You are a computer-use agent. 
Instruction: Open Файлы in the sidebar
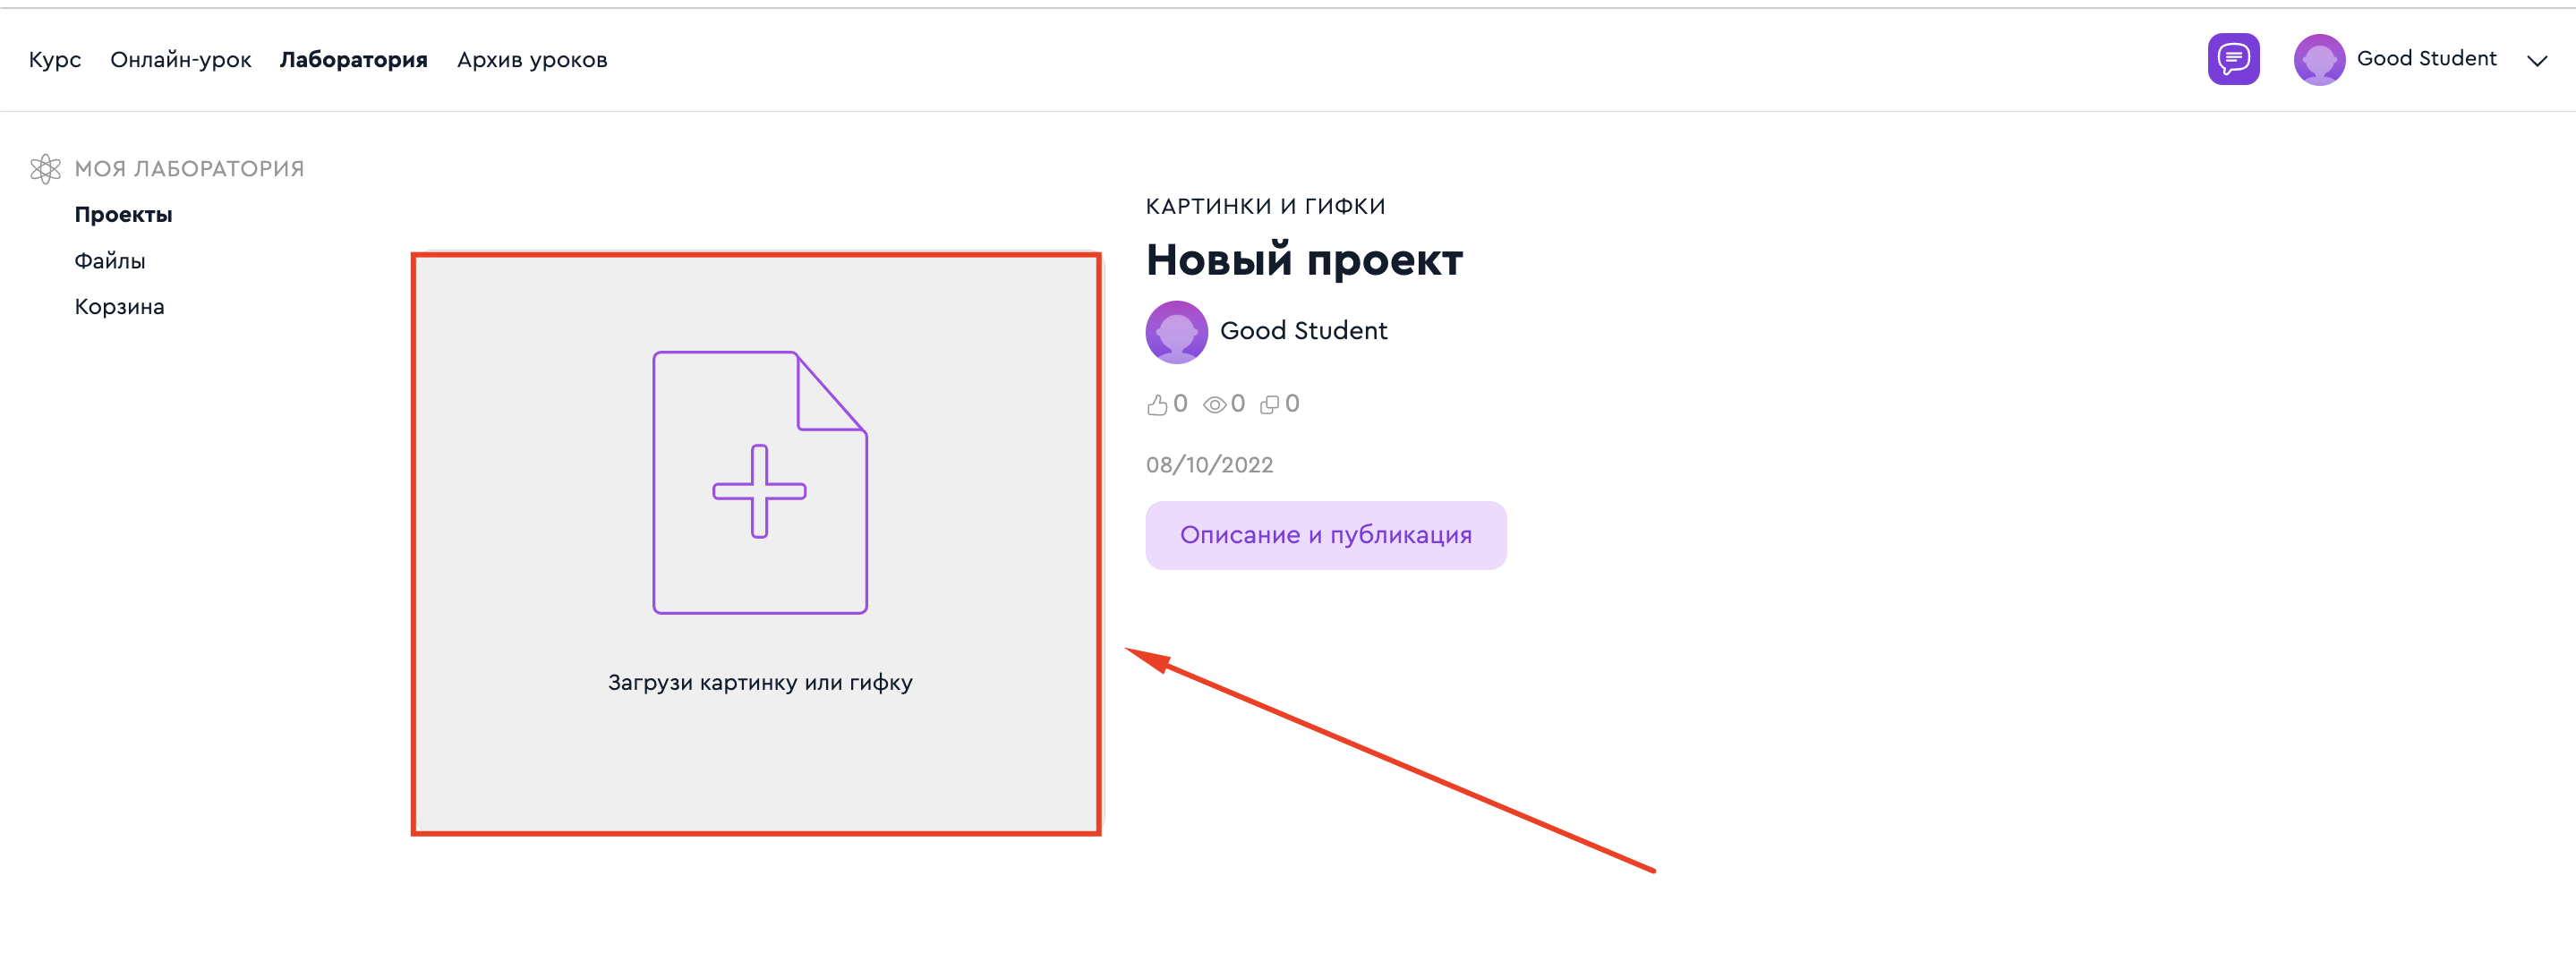pyautogui.click(x=110, y=261)
